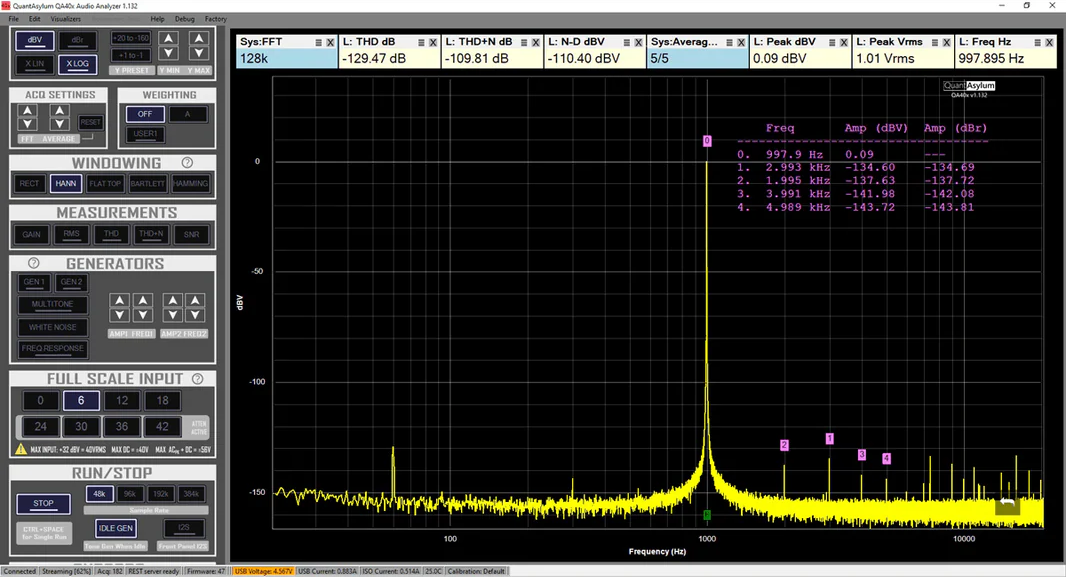Click the Generators help question mark icon
Image resolution: width=1066 pixels, height=577 pixels.
34,263
